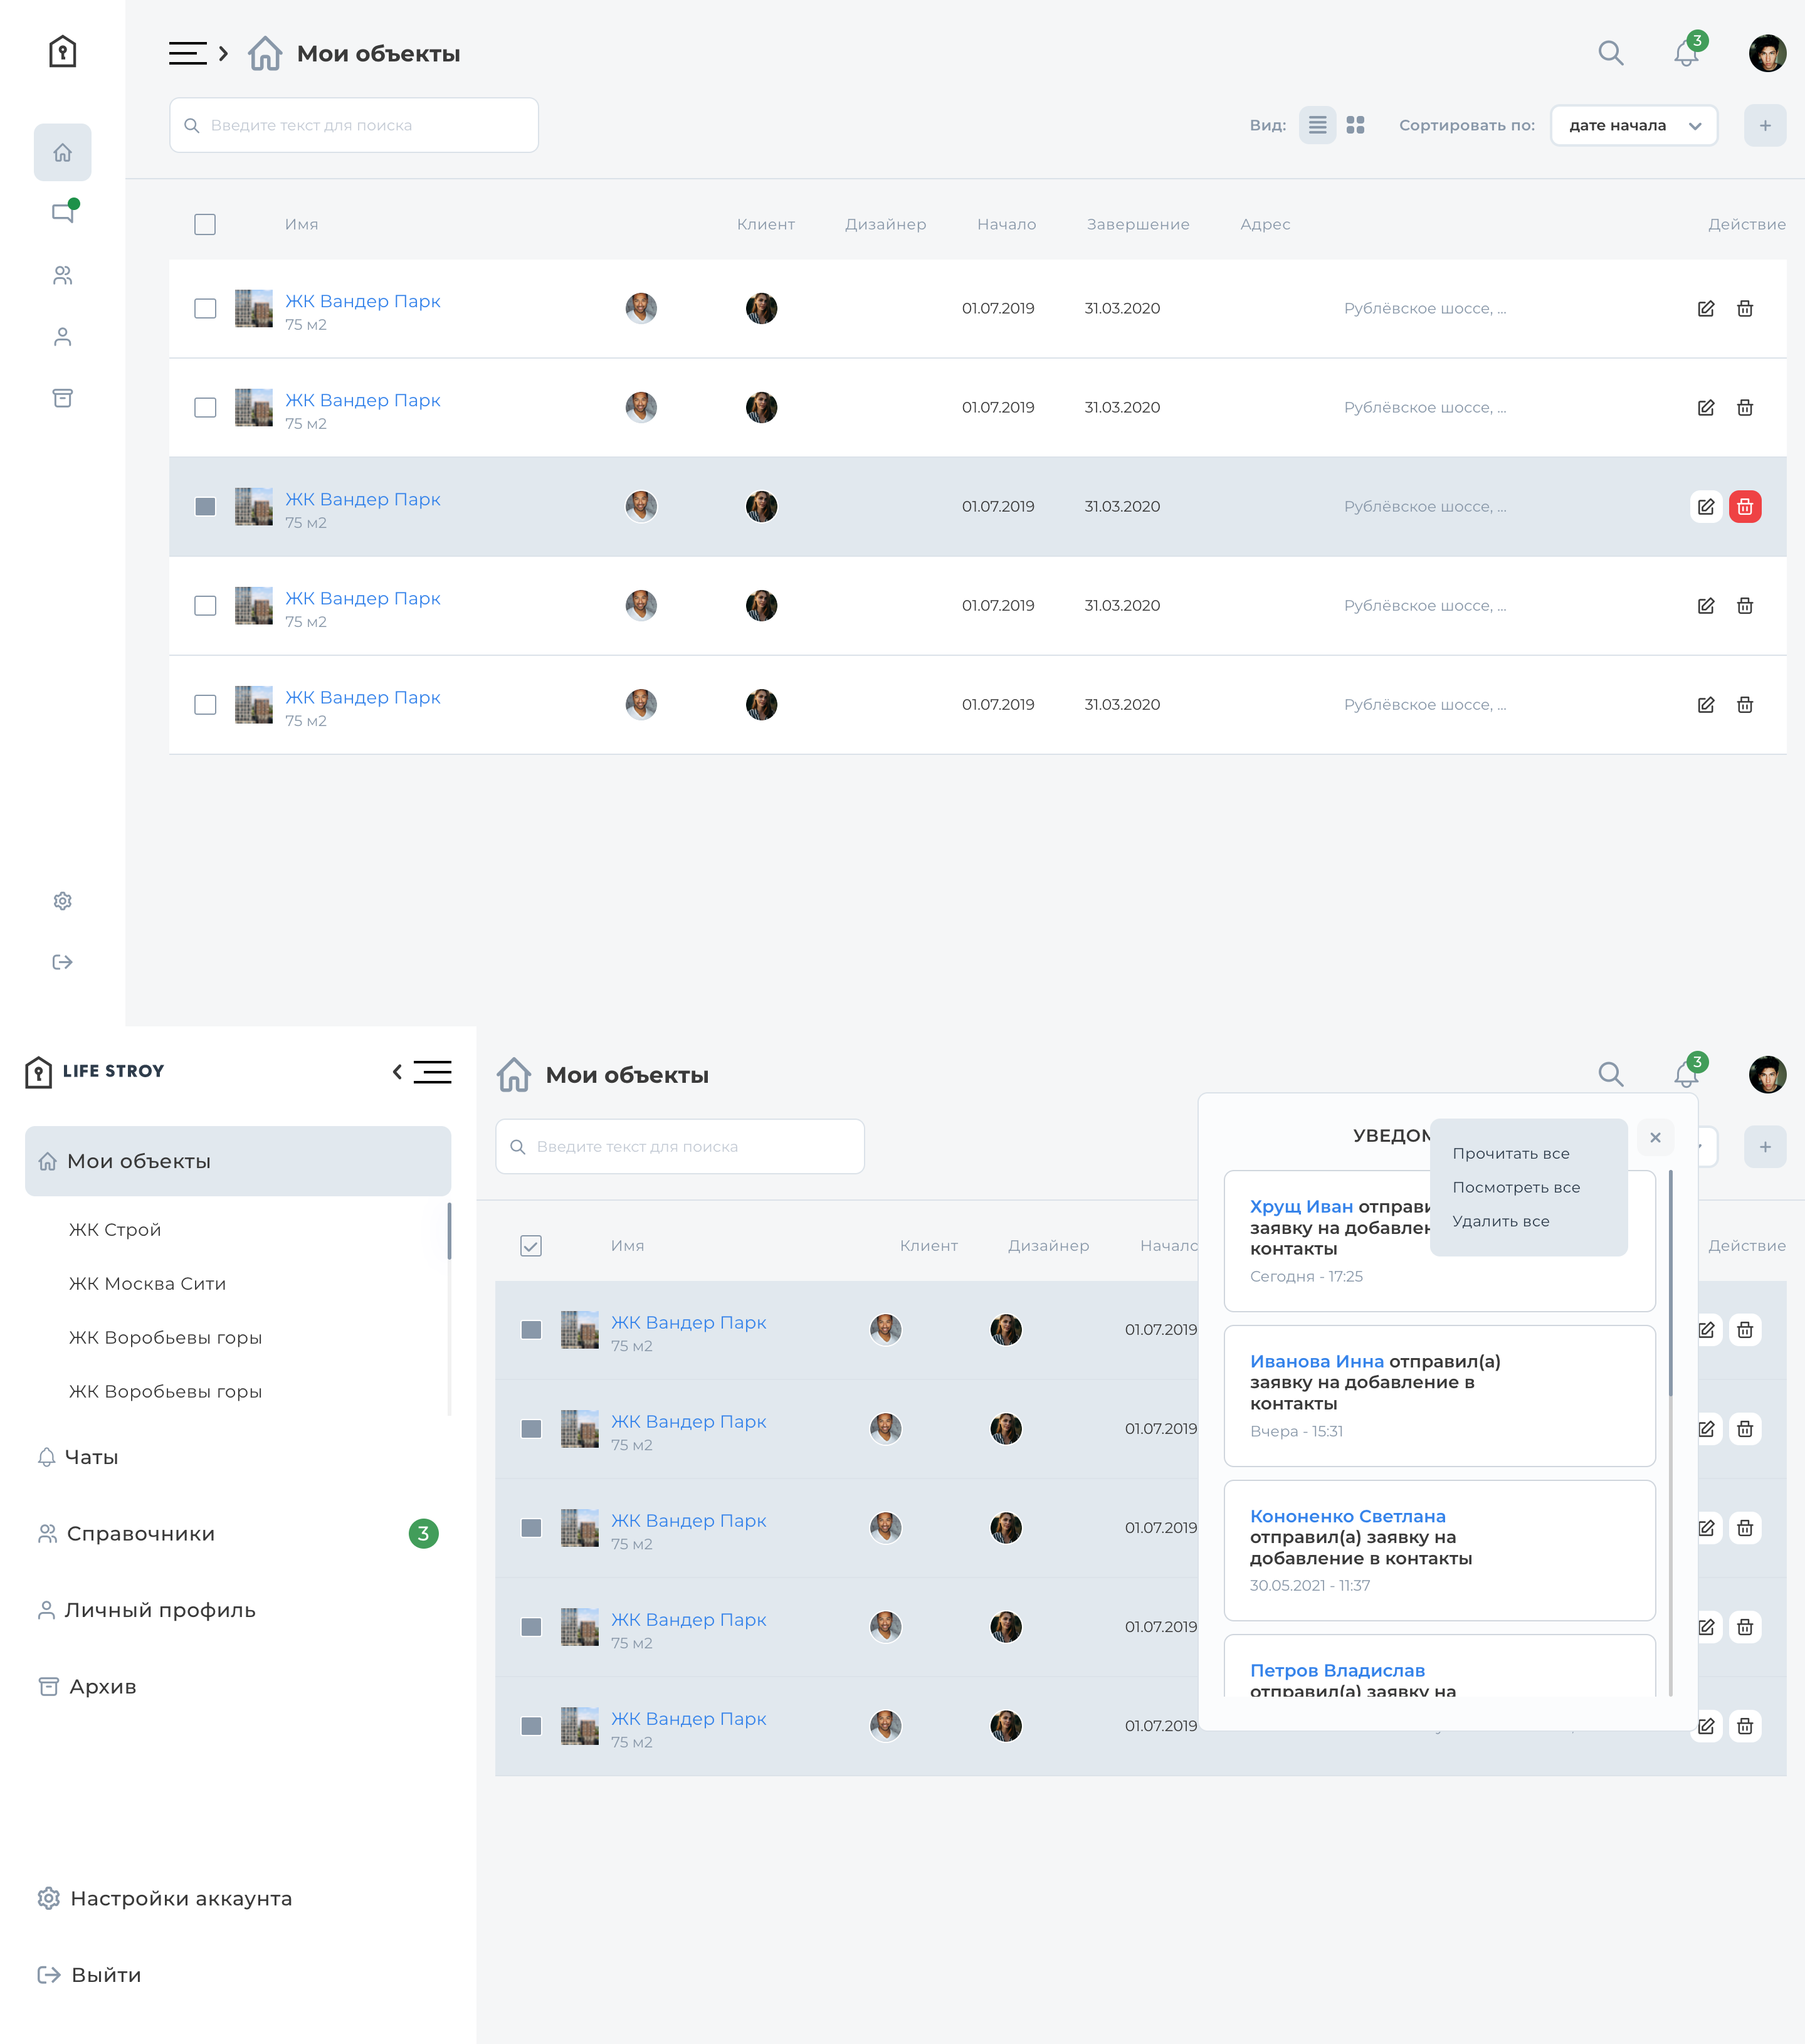Screen dimensions: 1805x2044
Task: Open settings gear icon in collapsed sidebar
Action: [x=63, y=901]
